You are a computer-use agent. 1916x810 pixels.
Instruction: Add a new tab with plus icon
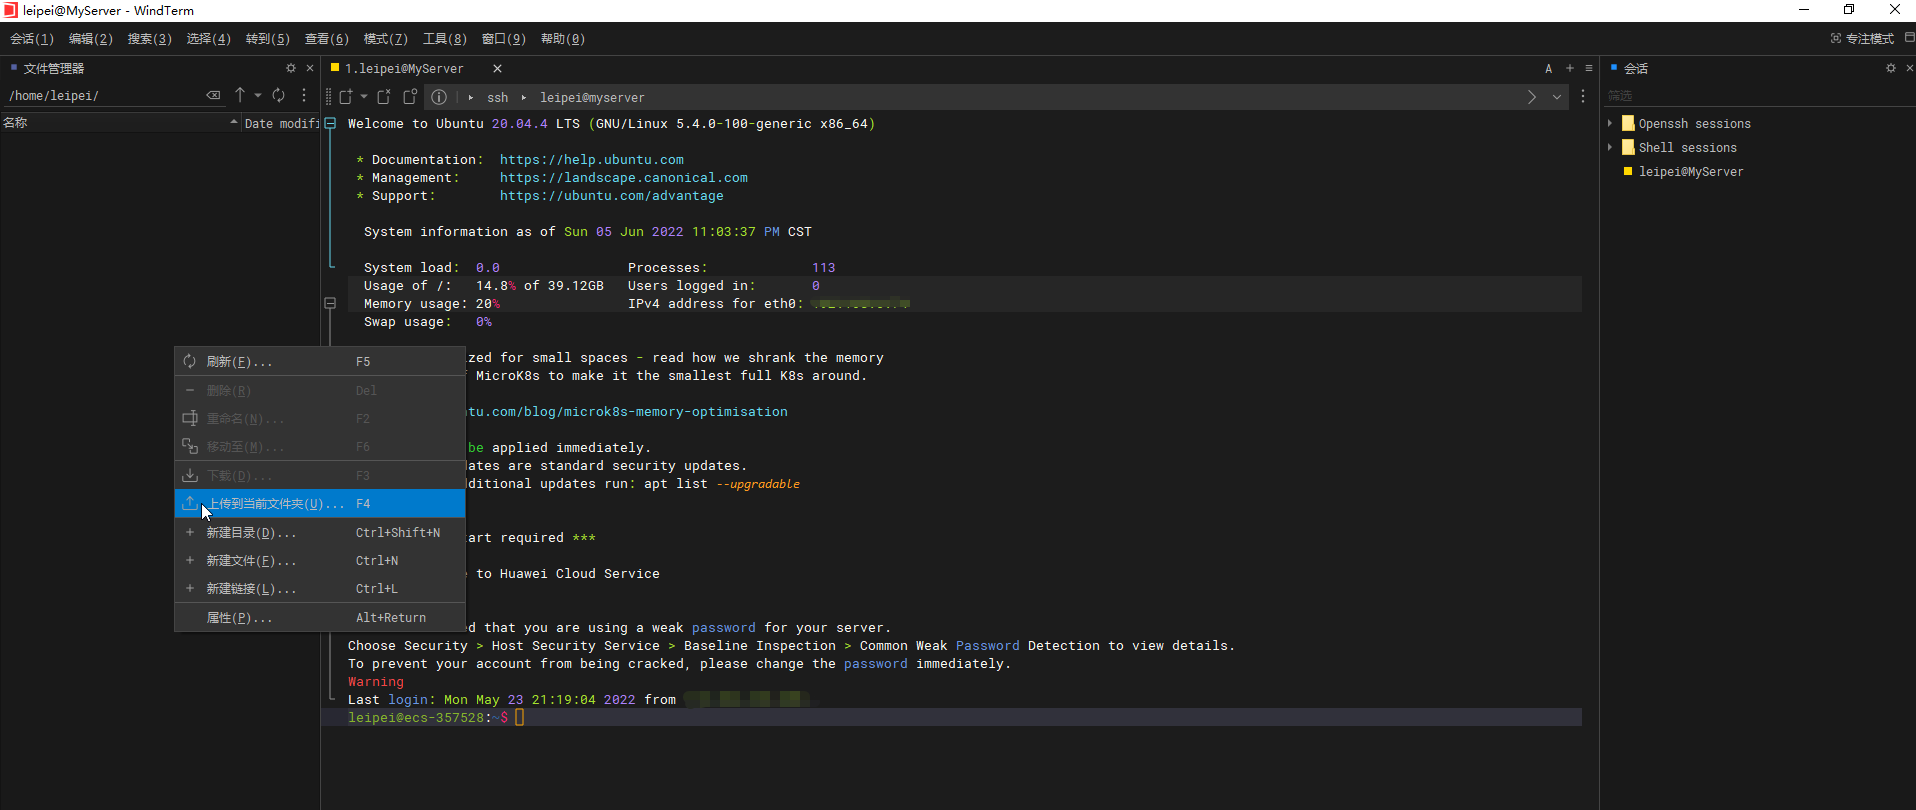click(x=1570, y=68)
